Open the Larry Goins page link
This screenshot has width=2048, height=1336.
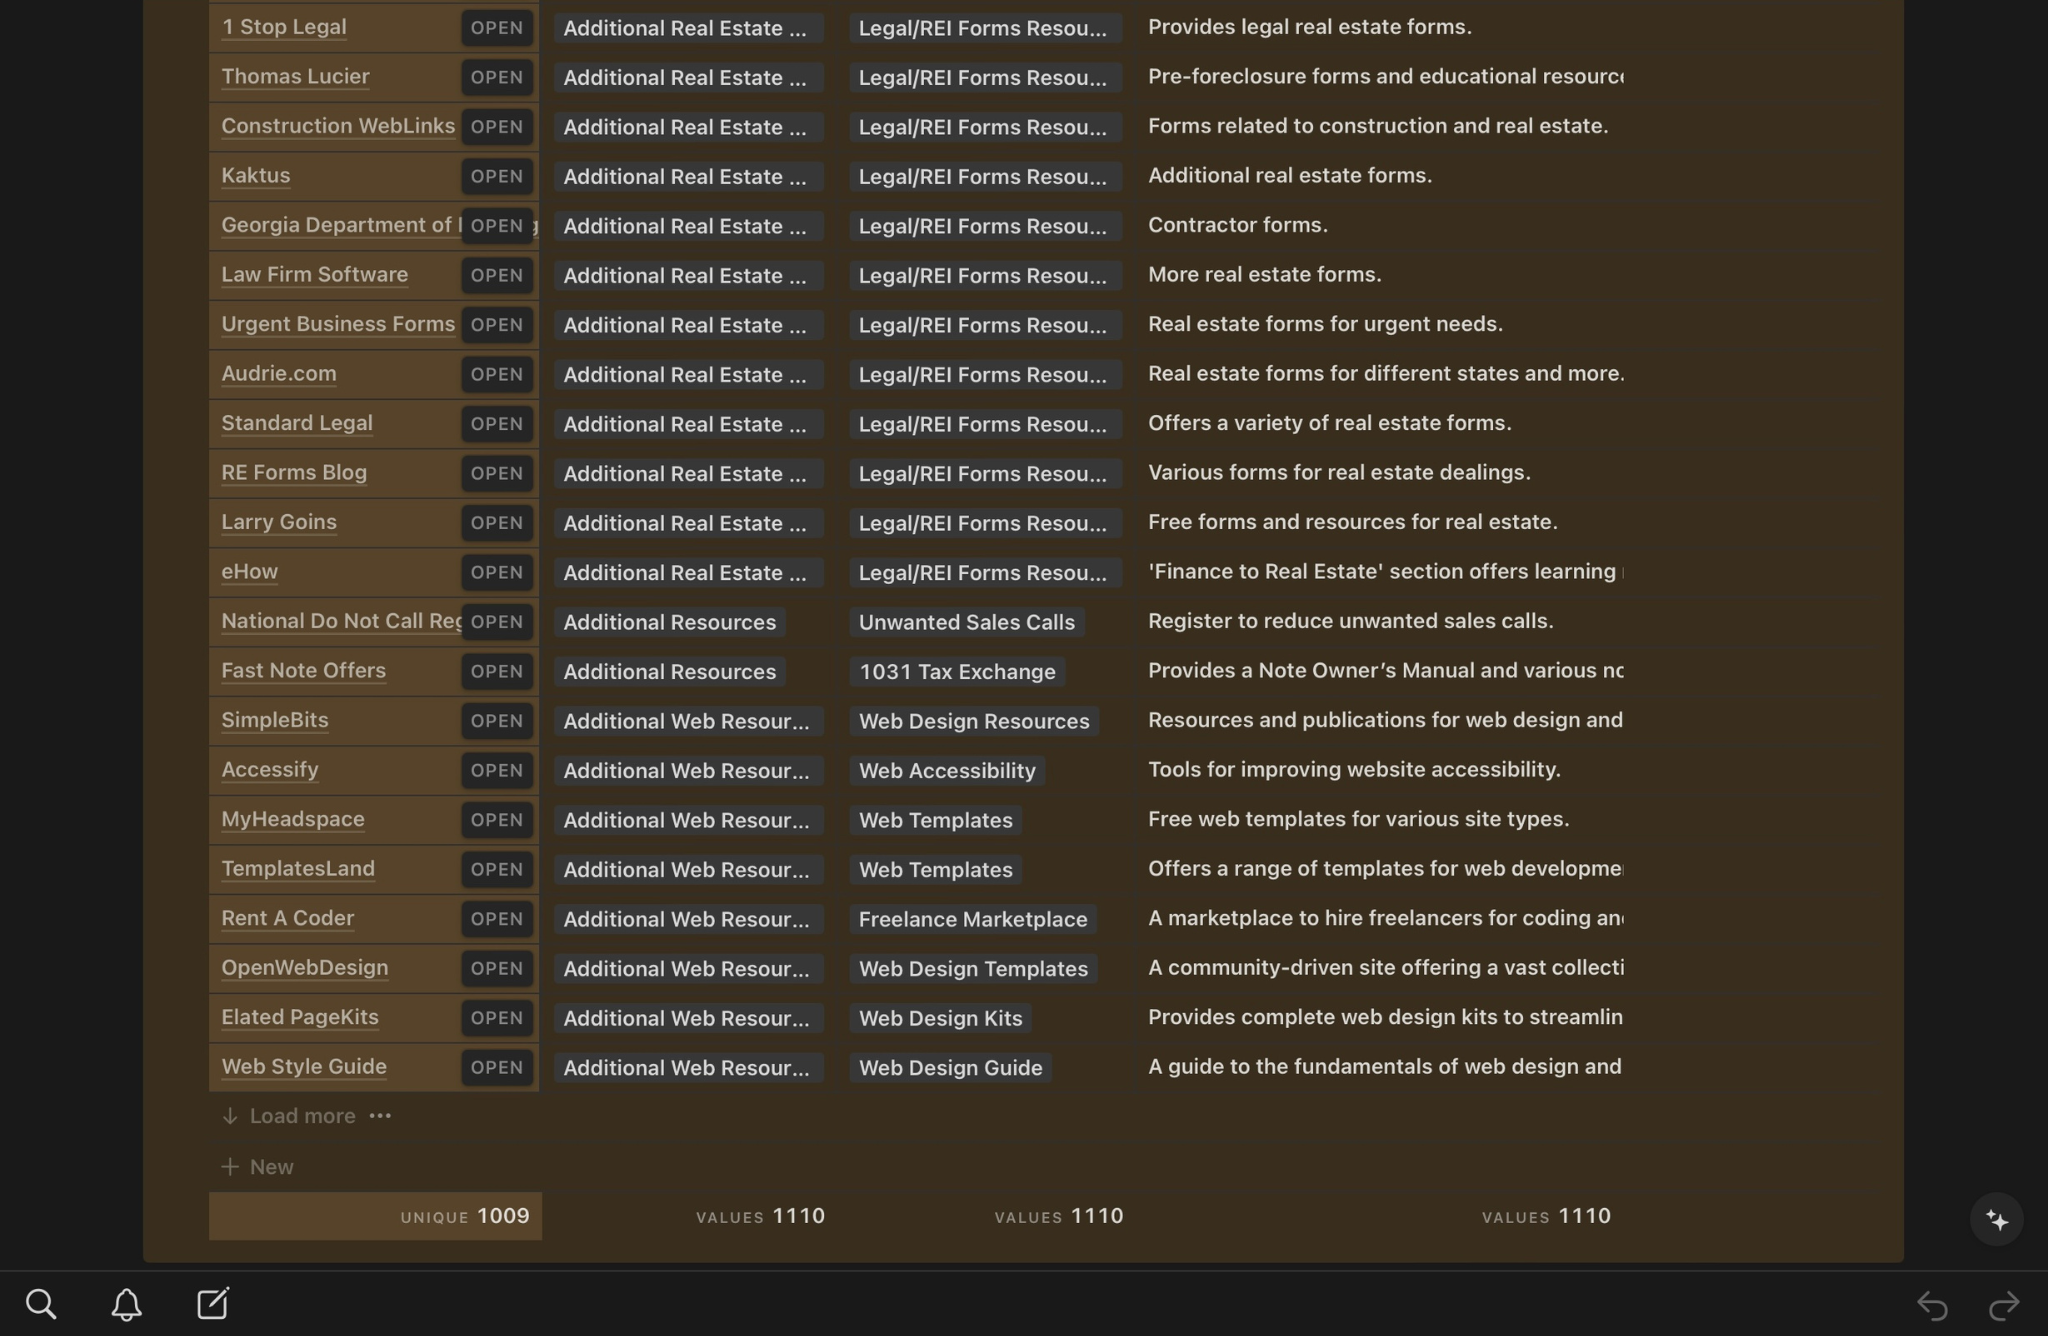(278, 522)
